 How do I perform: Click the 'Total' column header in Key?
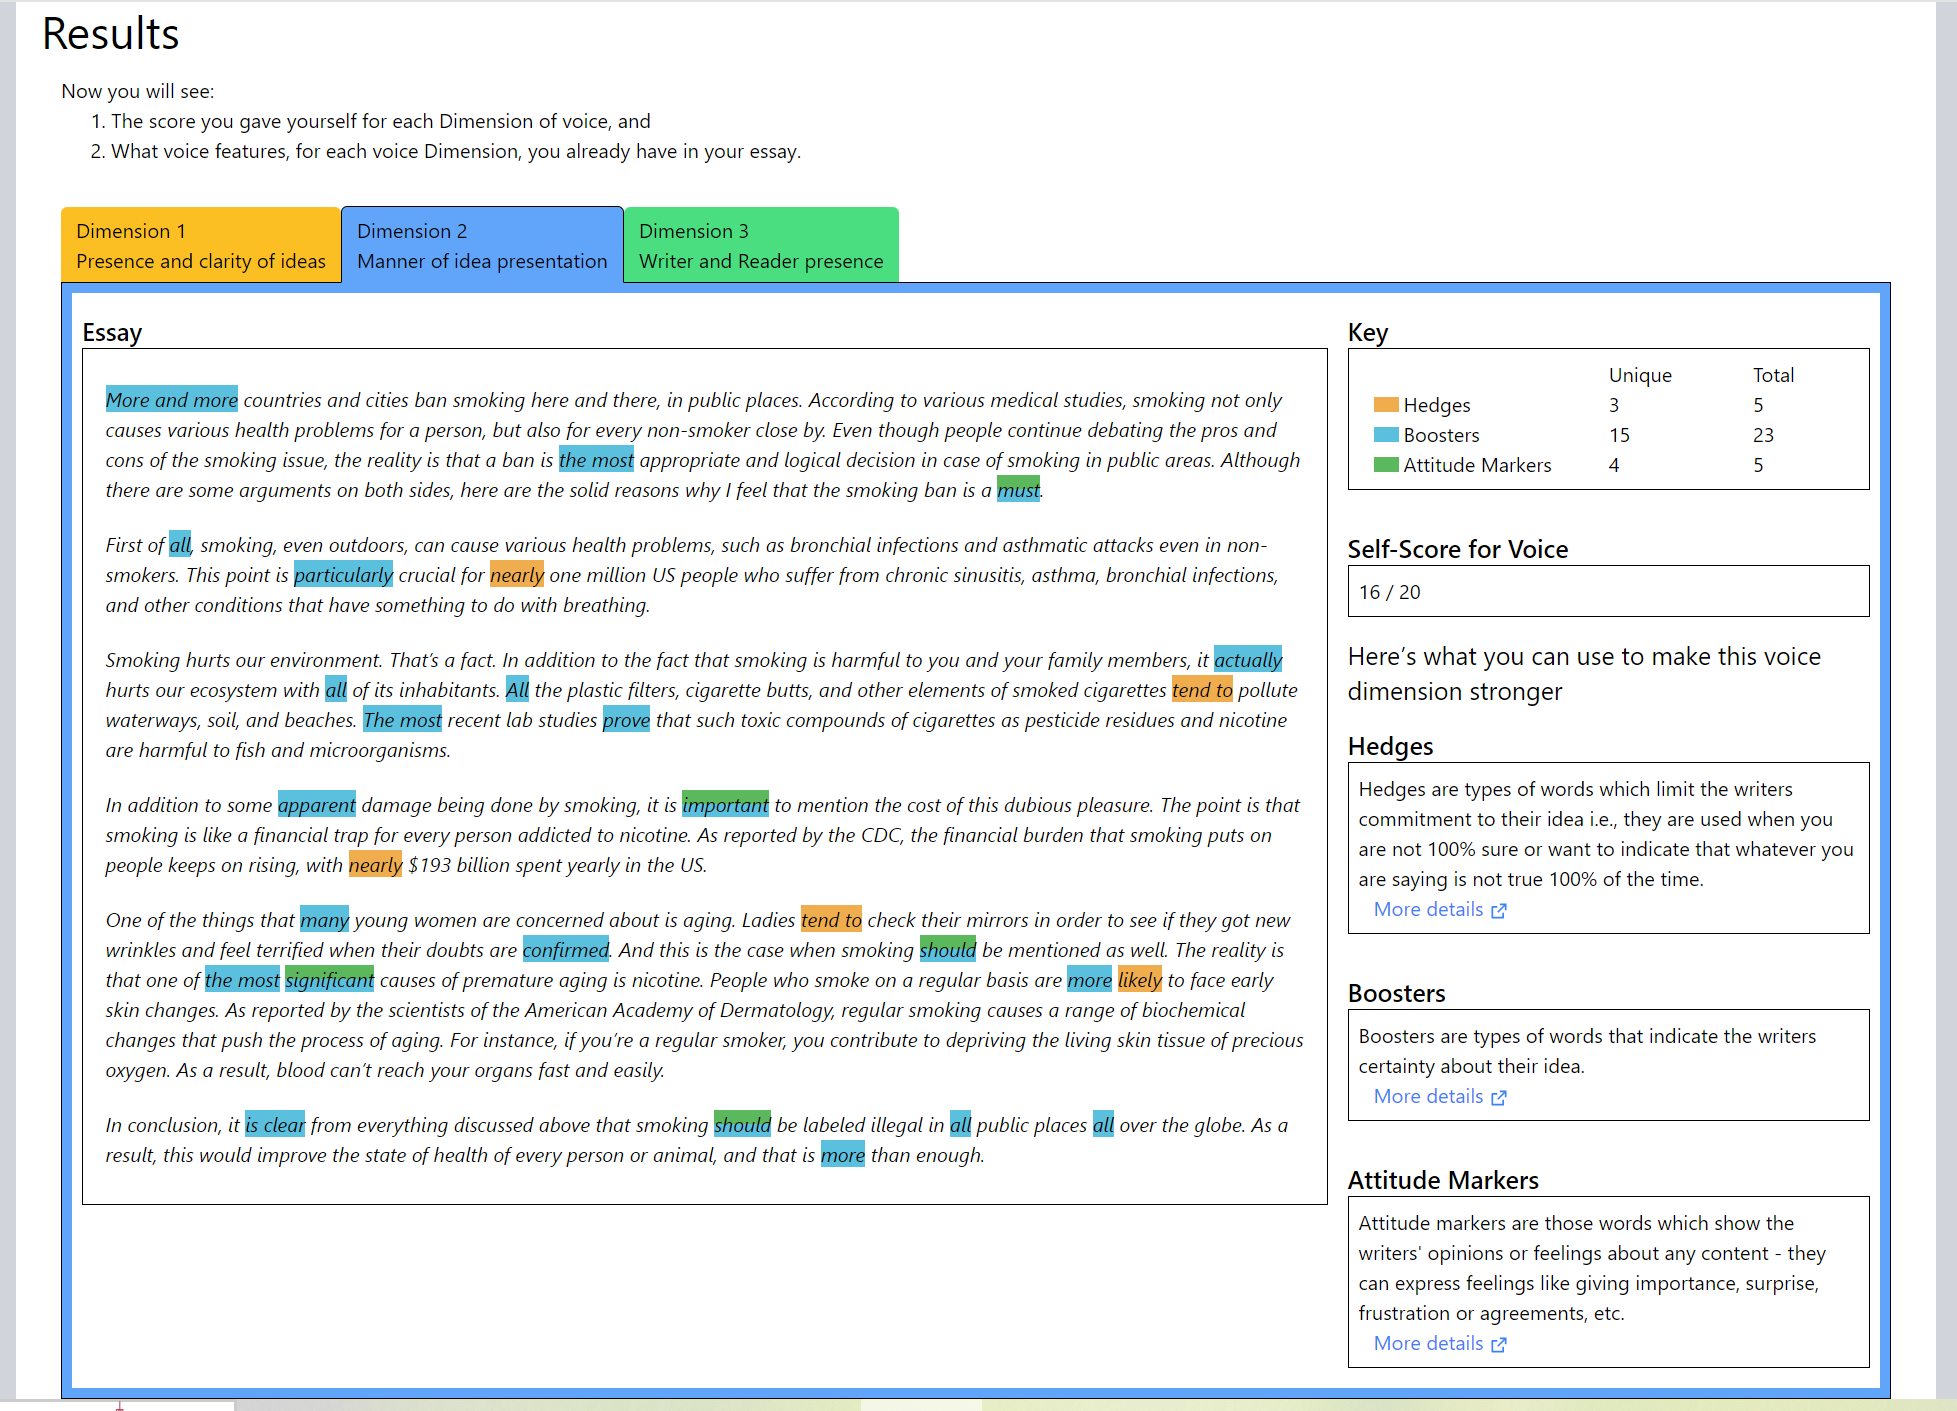1773,375
